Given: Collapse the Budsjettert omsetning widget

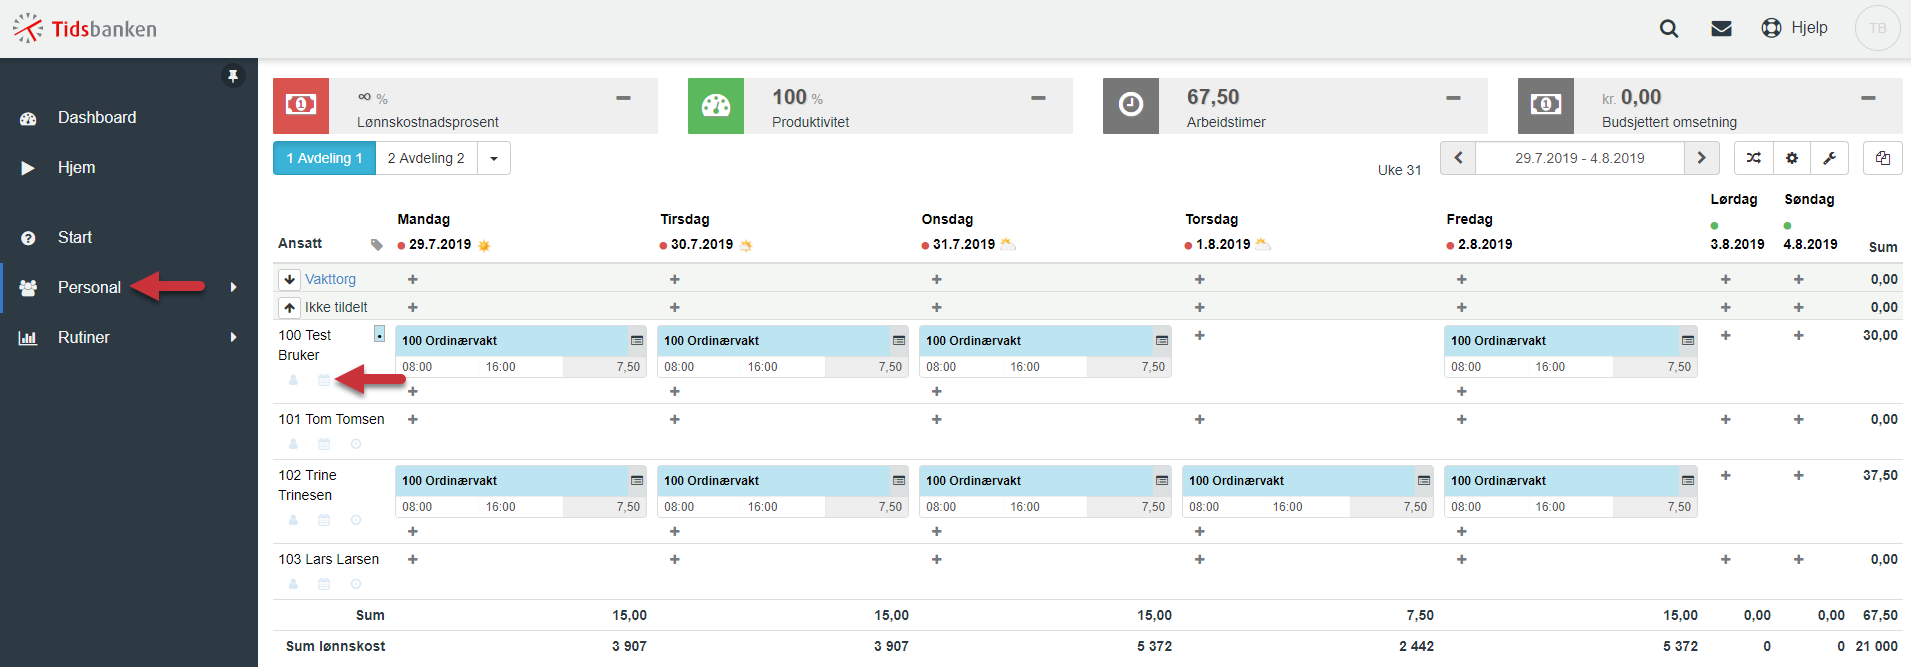Looking at the screenshot, I should pos(1868,98).
